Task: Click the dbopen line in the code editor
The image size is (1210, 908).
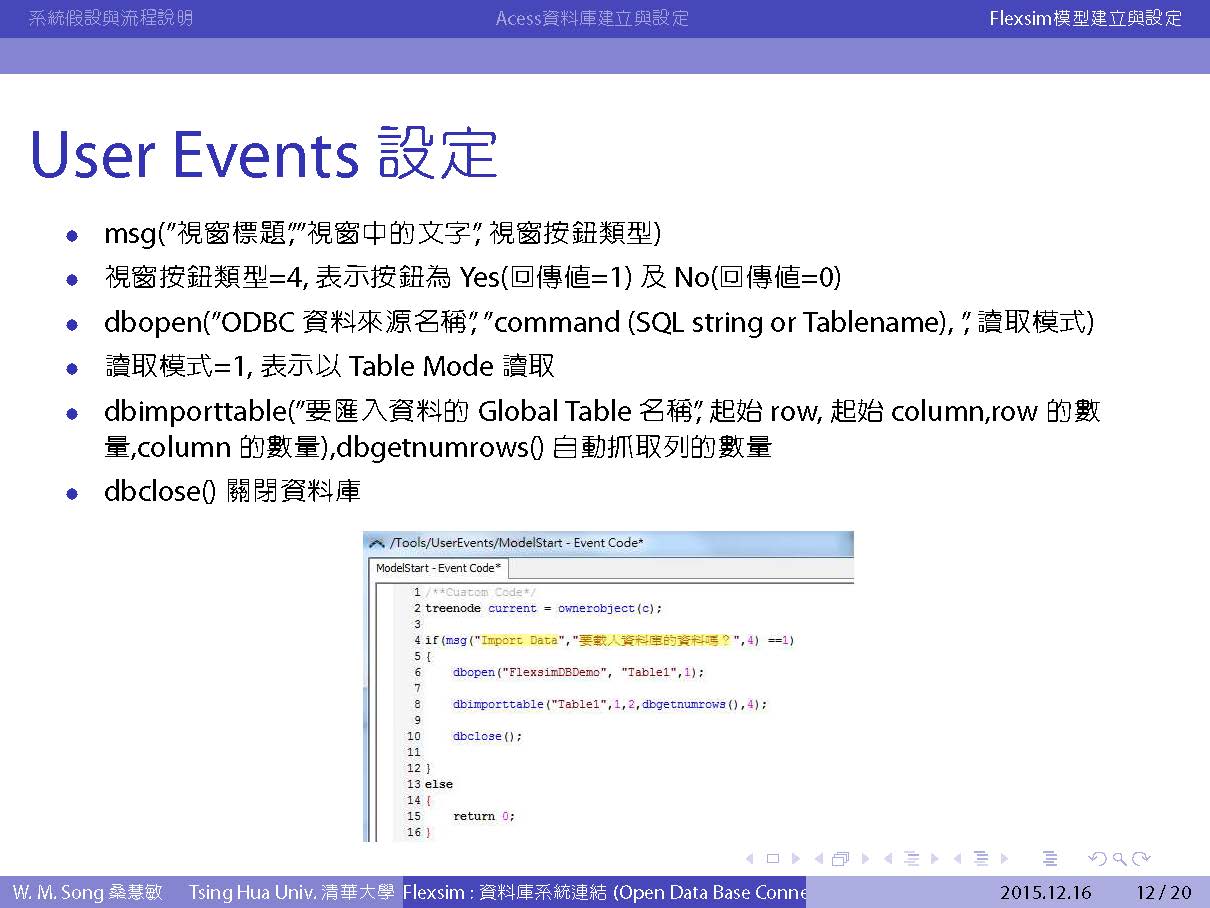Action: [x=578, y=672]
